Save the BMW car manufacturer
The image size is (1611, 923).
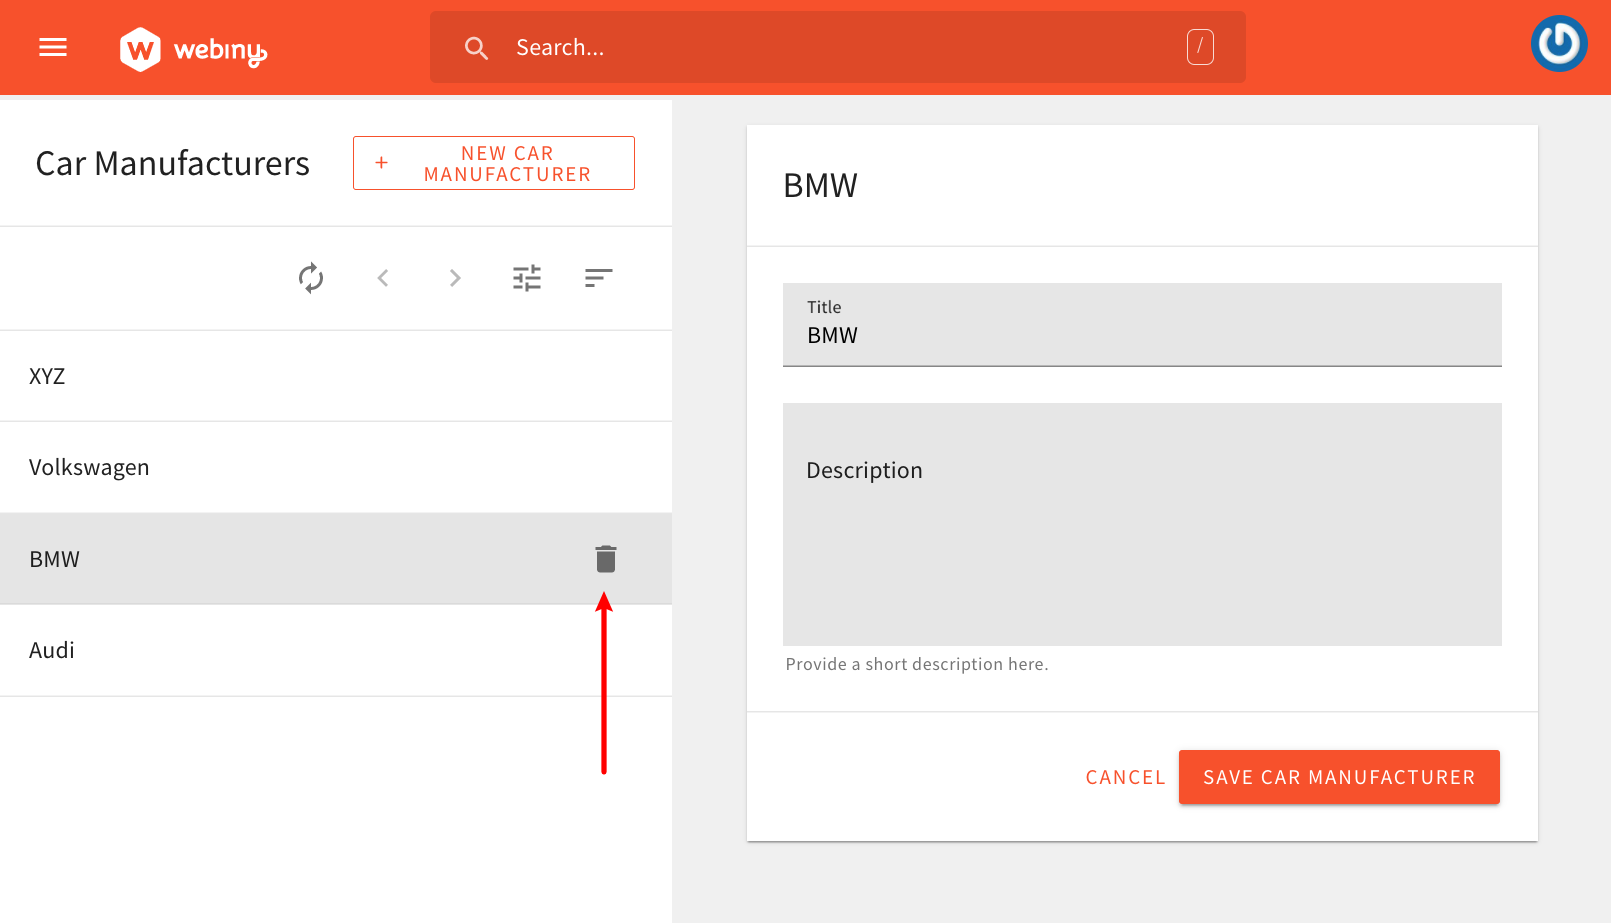point(1339,777)
